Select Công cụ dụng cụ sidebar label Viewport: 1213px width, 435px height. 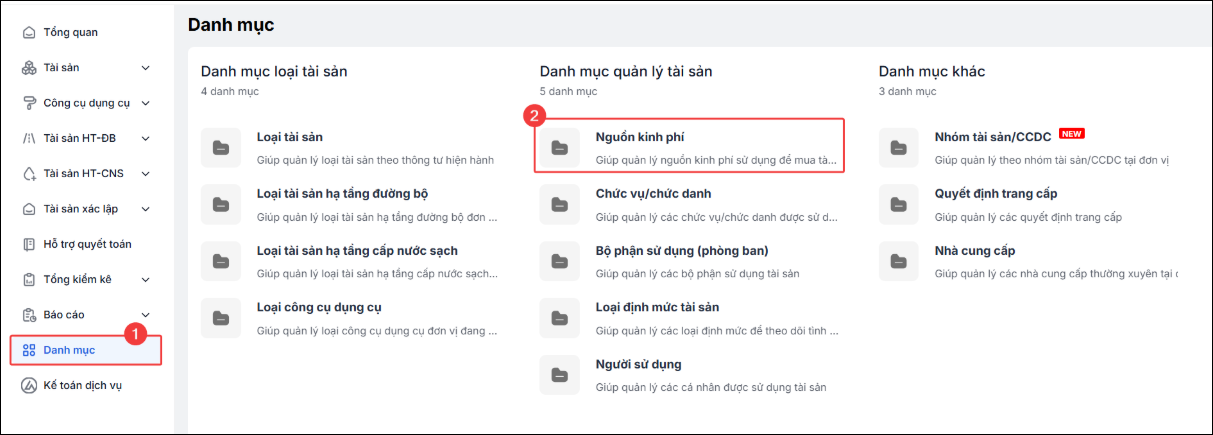[x=89, y=103]
